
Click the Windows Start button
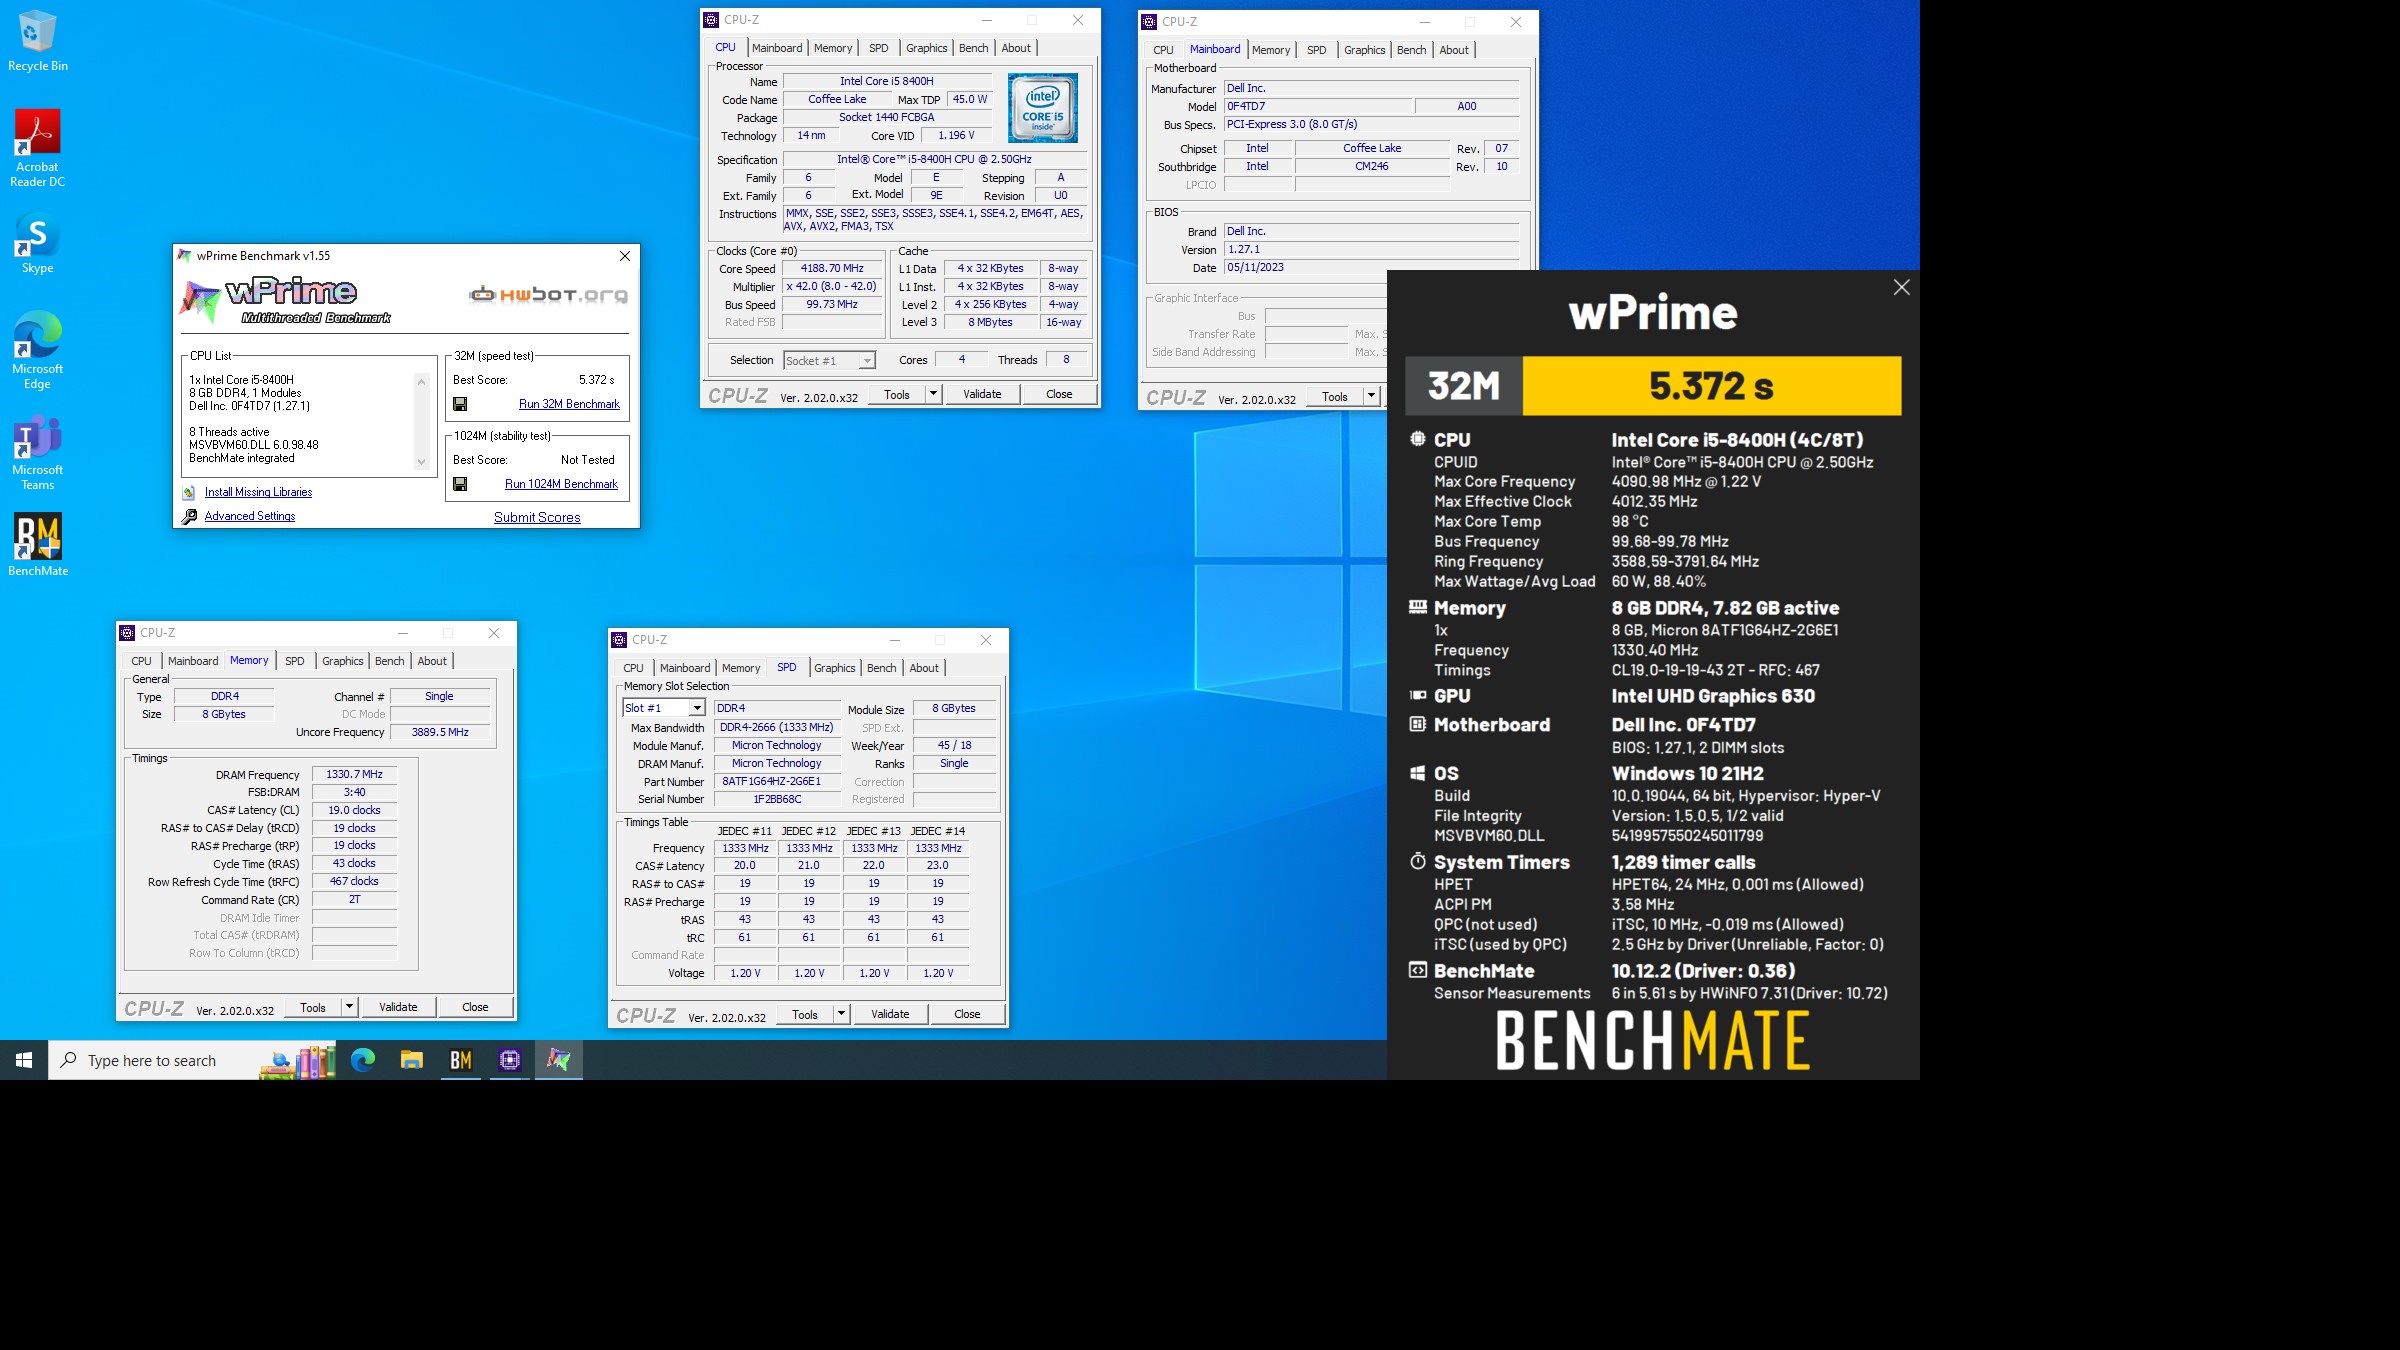24,1060
